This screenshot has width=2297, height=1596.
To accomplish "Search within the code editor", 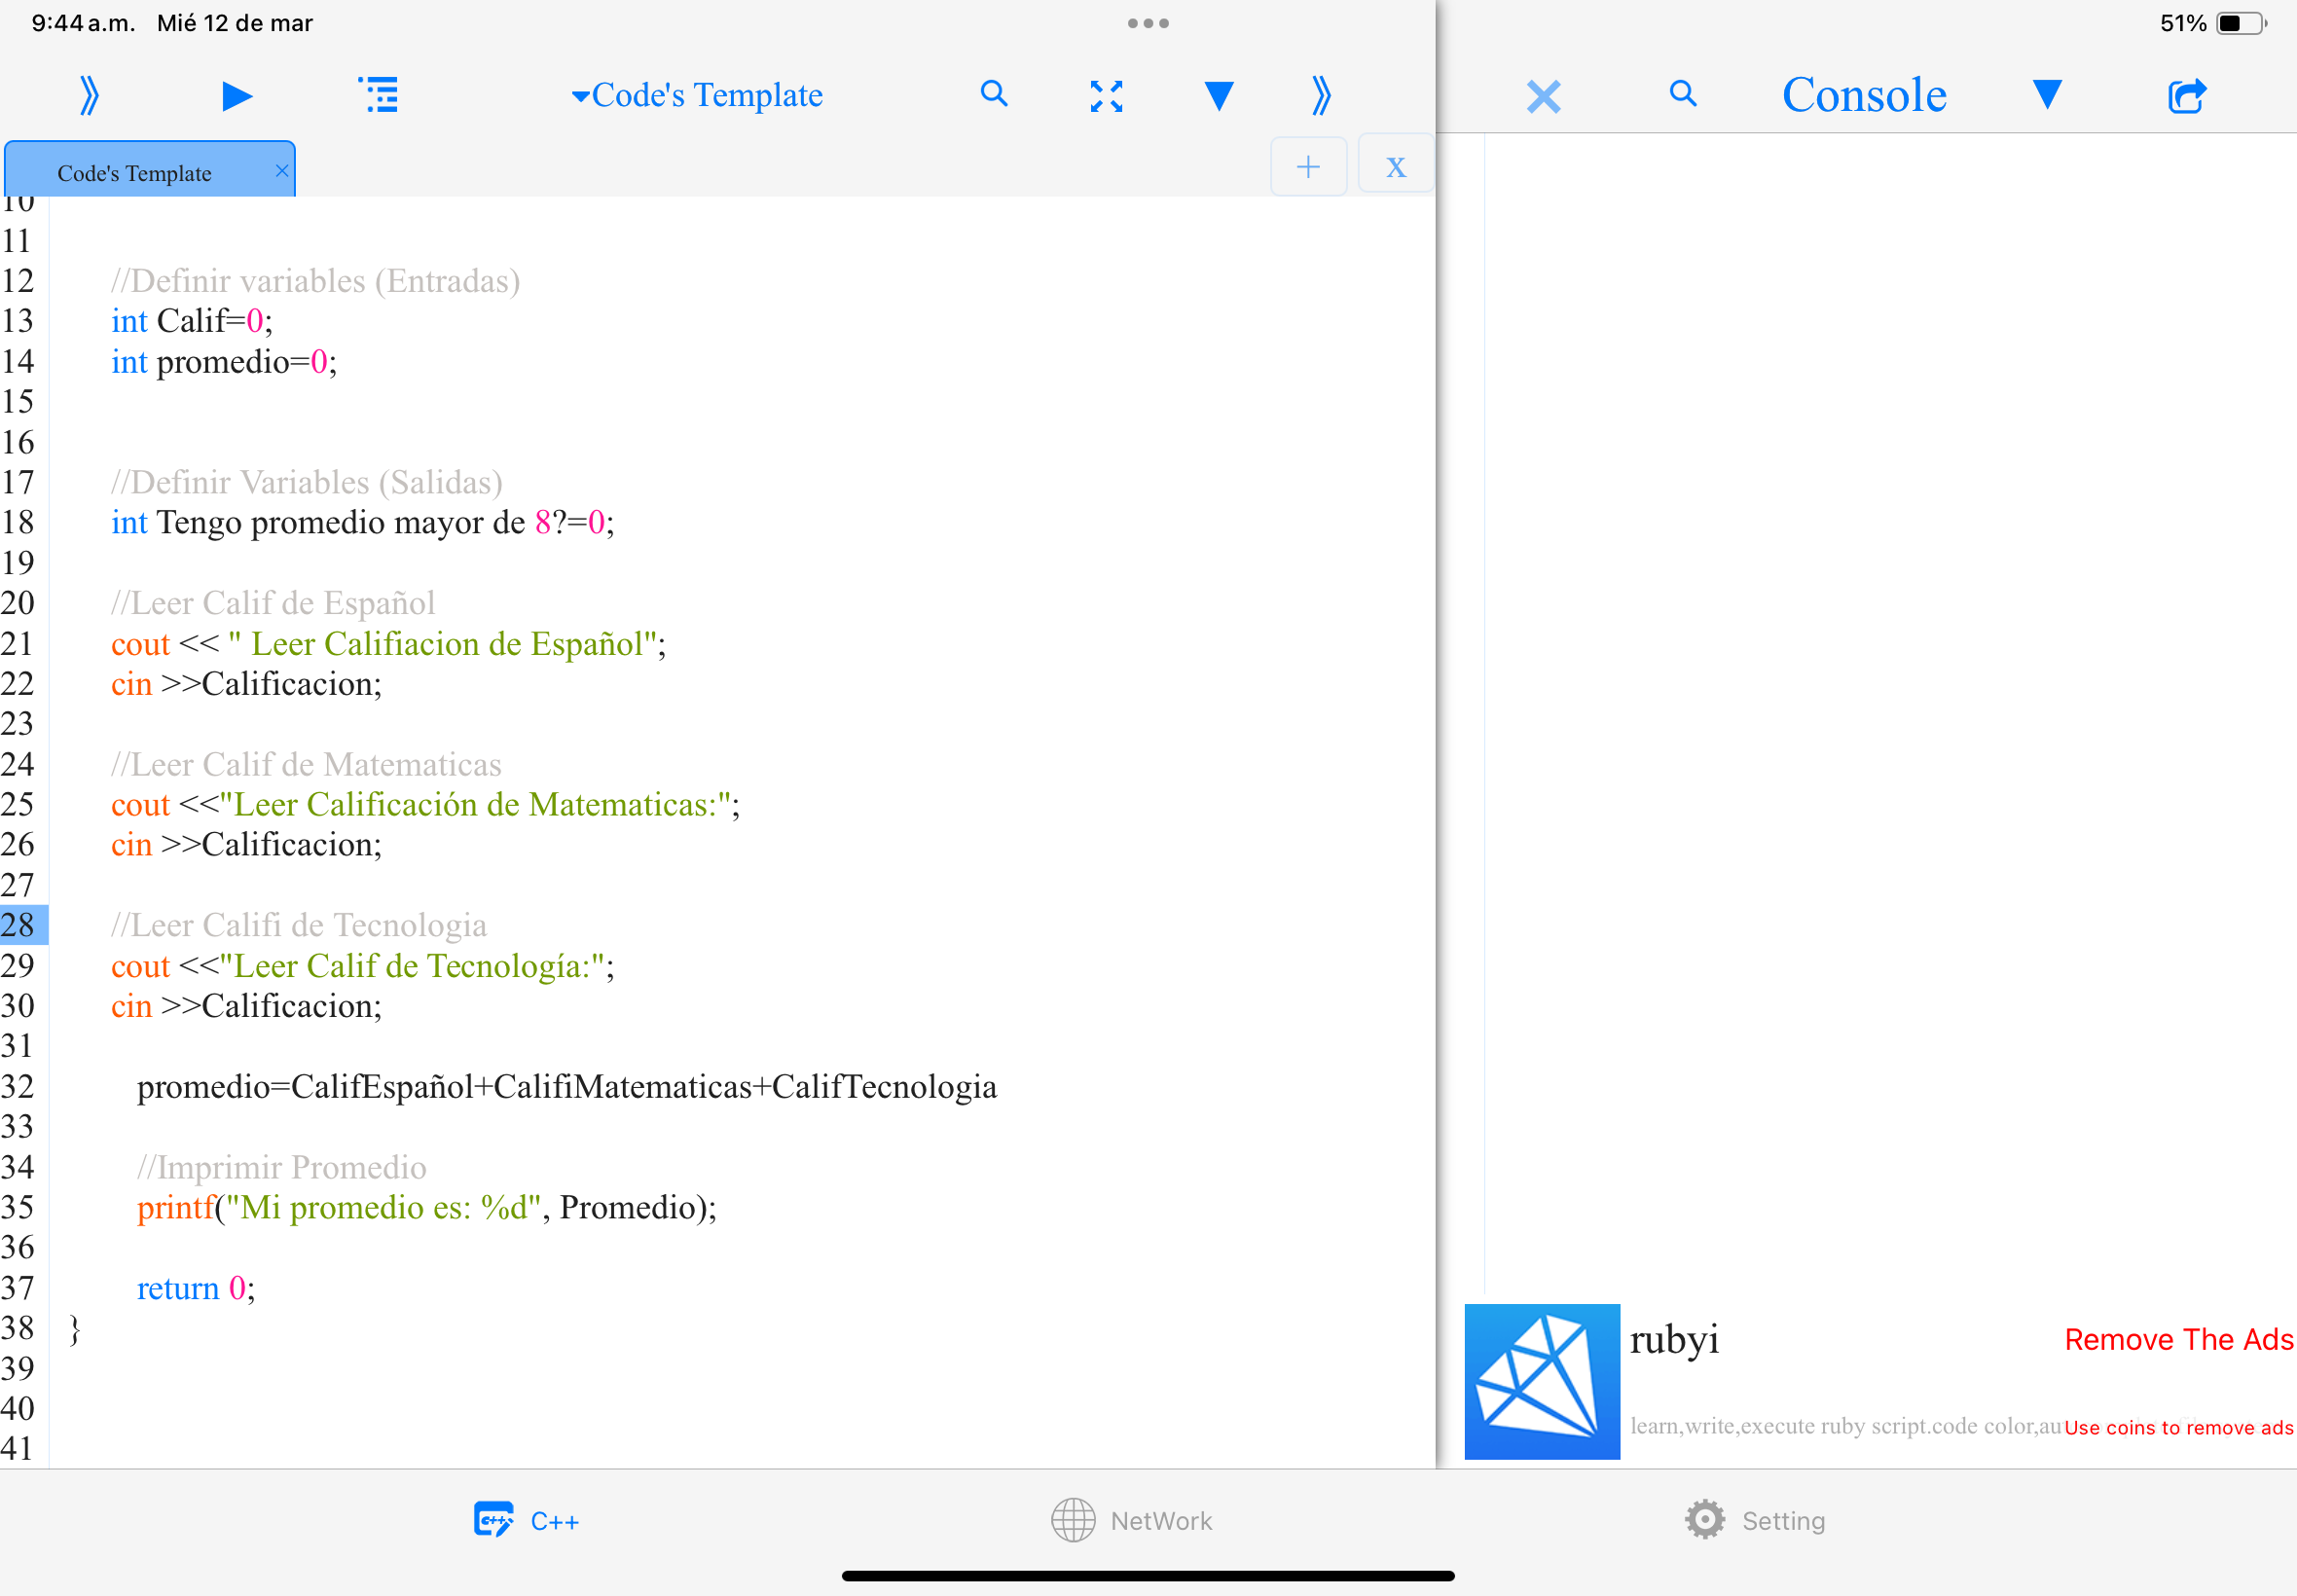I will pyautogui.click(x=993, y=94).
